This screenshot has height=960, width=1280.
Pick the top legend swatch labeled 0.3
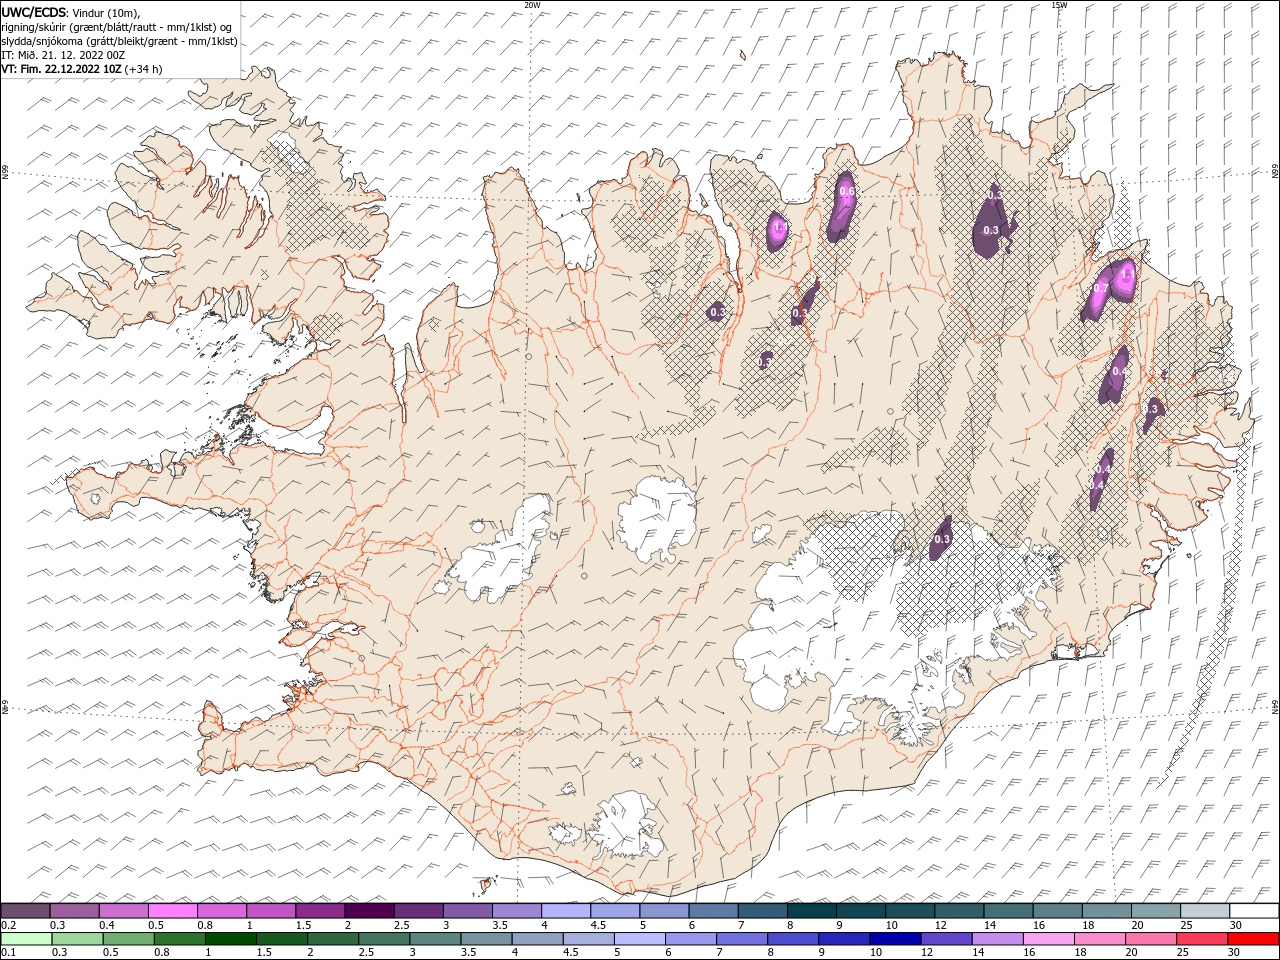[74, 911]
